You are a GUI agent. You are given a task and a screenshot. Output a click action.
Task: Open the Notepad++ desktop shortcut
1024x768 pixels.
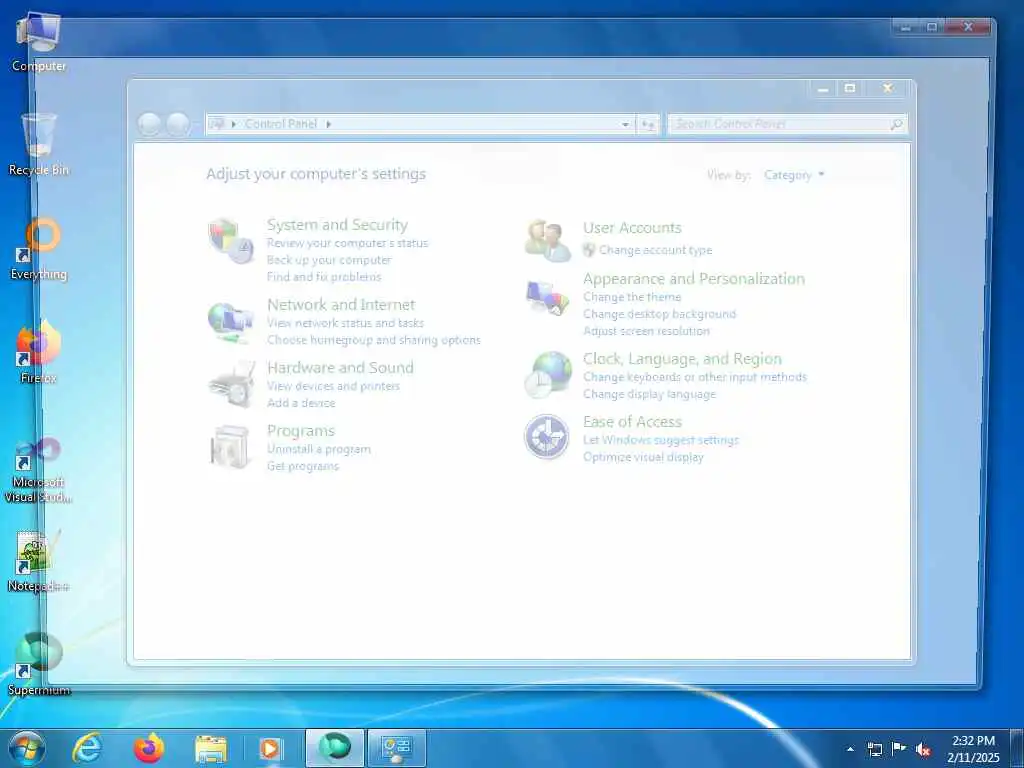point(39,561)
